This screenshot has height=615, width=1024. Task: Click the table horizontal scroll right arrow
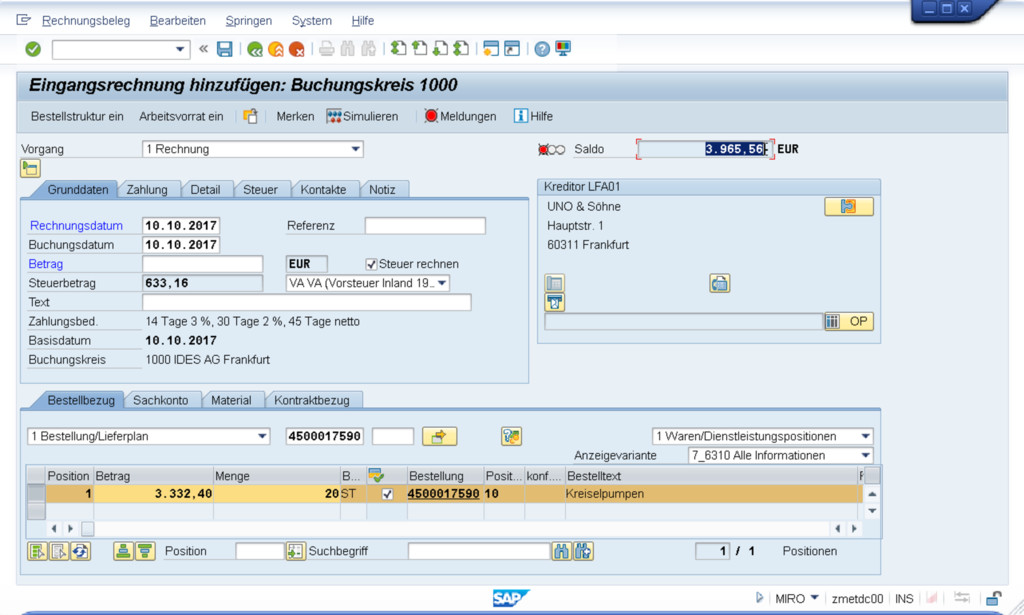click(854, 529)
